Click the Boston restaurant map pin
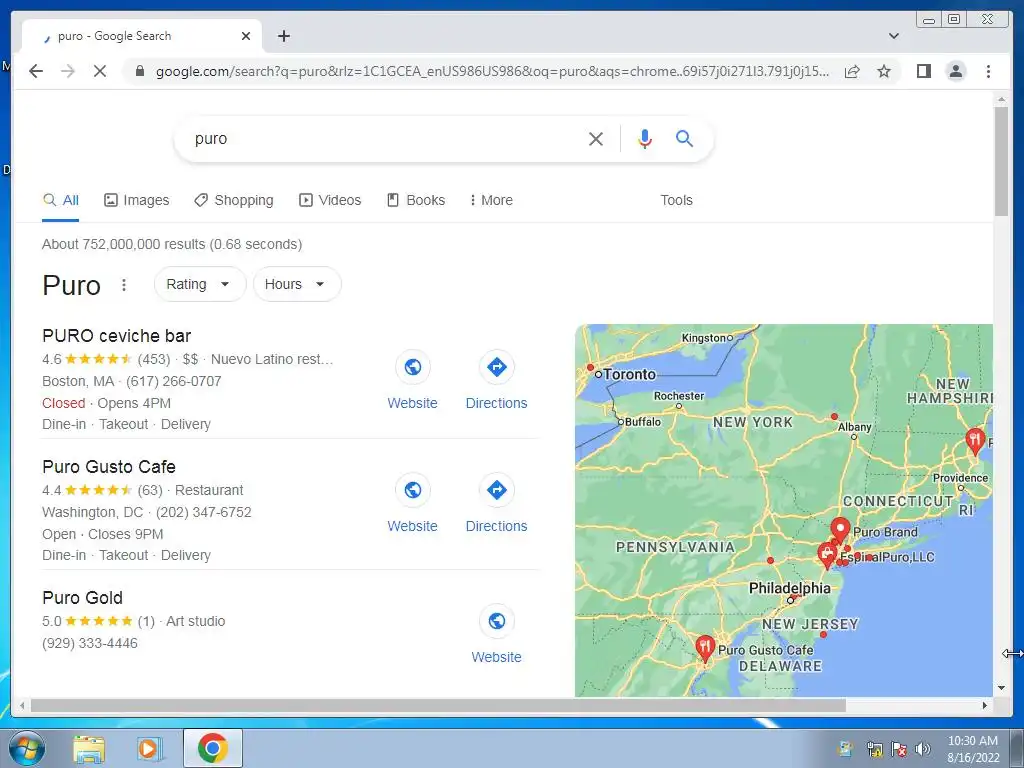1024x768 pixels. pos(975,441)
